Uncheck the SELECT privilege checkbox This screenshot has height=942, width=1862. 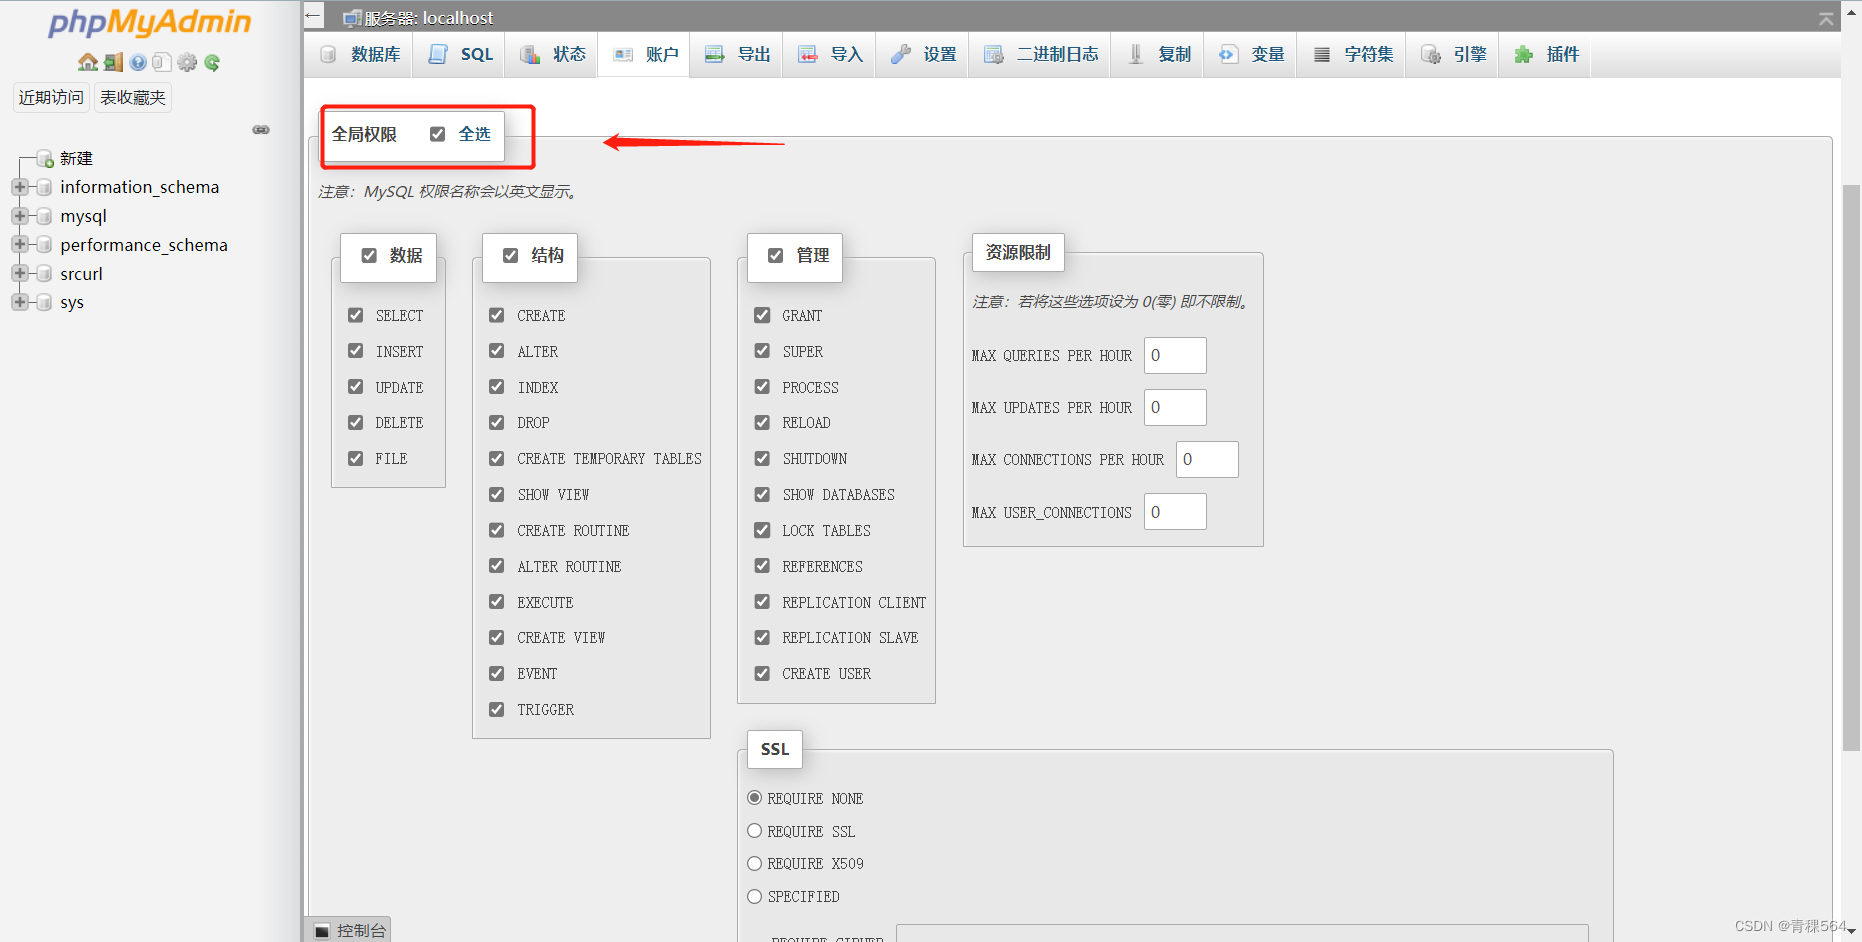pos(356,315)
